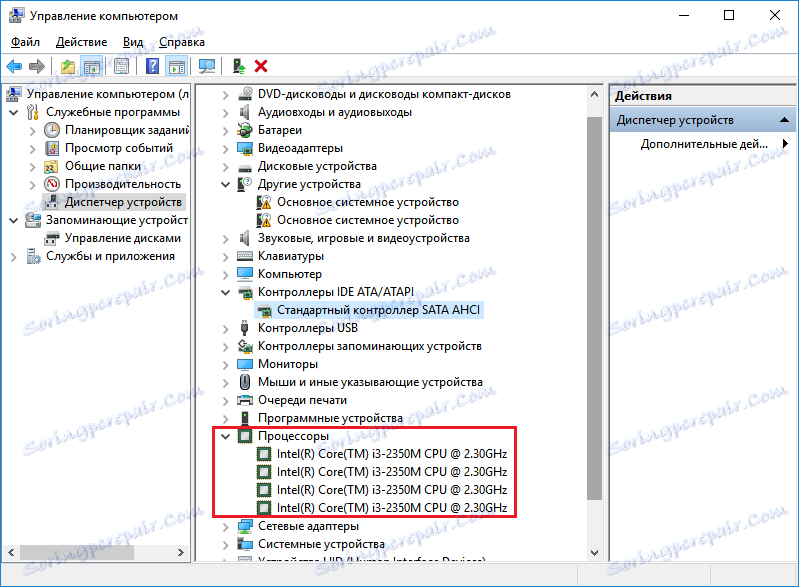Collapse the Контроллеры IDE ATA/ATAPI node
The width and height of the screenshot is (799, 587).
click(226, 292)
